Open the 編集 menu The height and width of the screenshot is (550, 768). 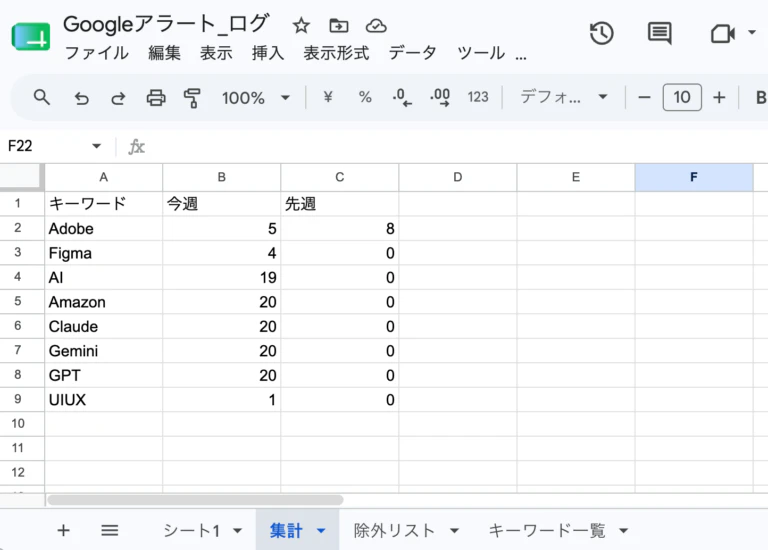tap(165, 53)
